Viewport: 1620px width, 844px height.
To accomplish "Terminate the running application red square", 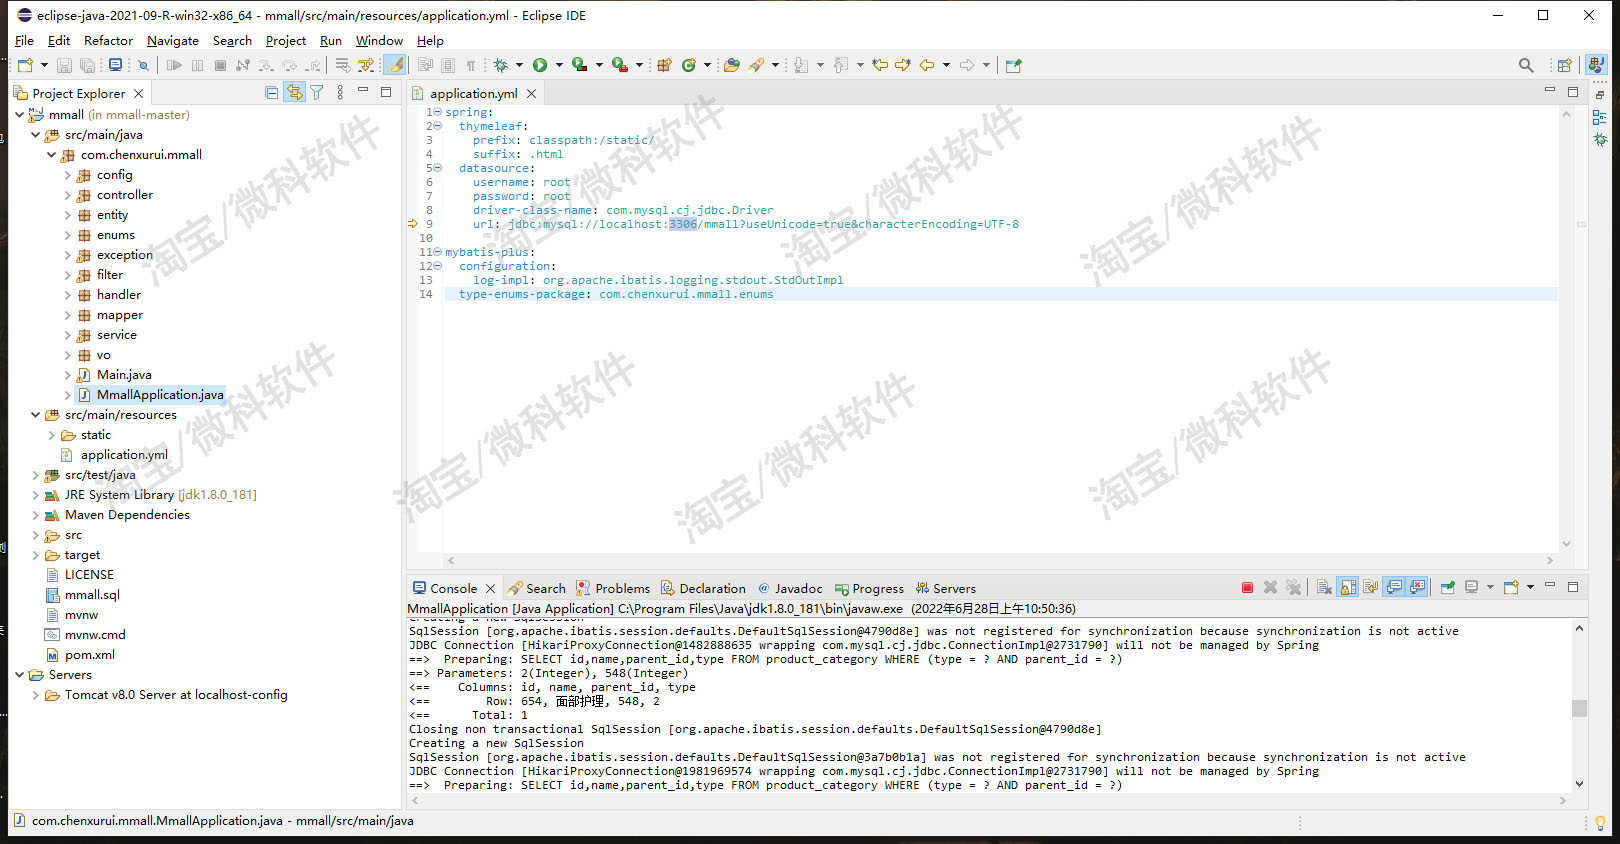I will [1247, 588].
